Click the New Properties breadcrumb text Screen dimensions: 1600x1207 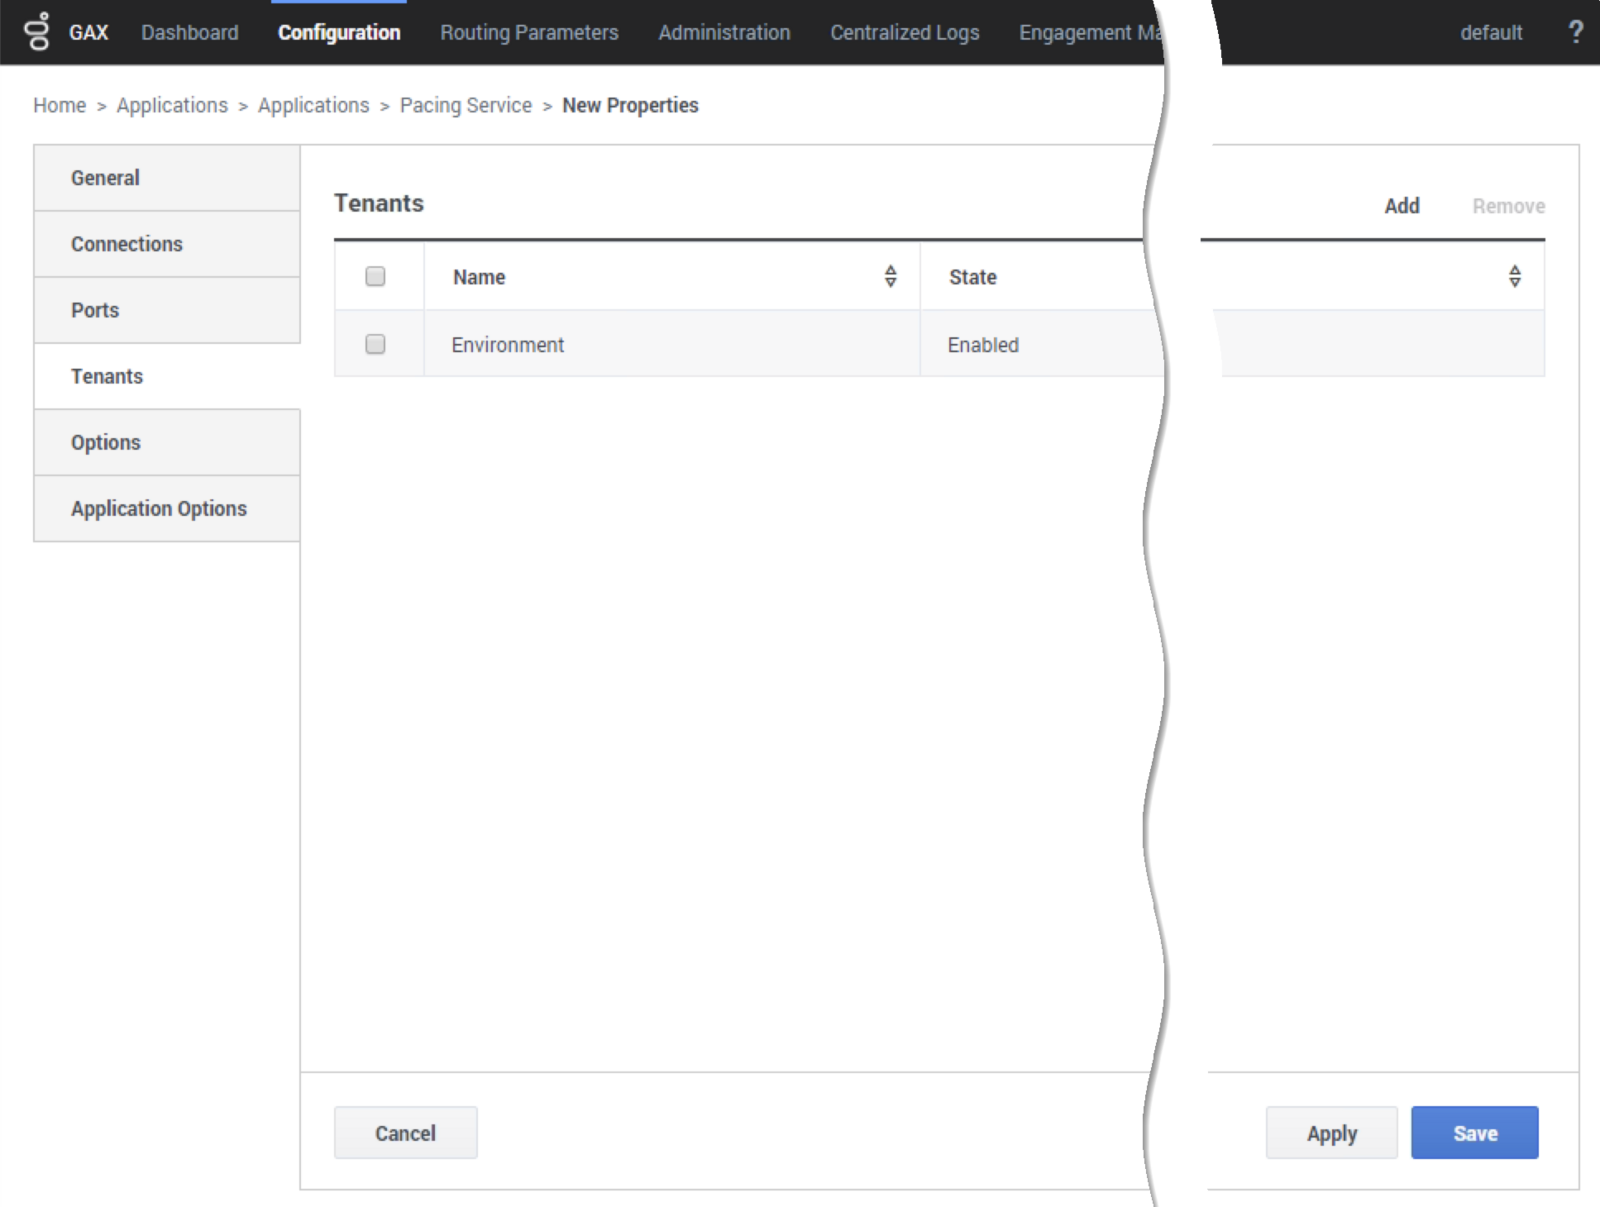coord(630,105)
